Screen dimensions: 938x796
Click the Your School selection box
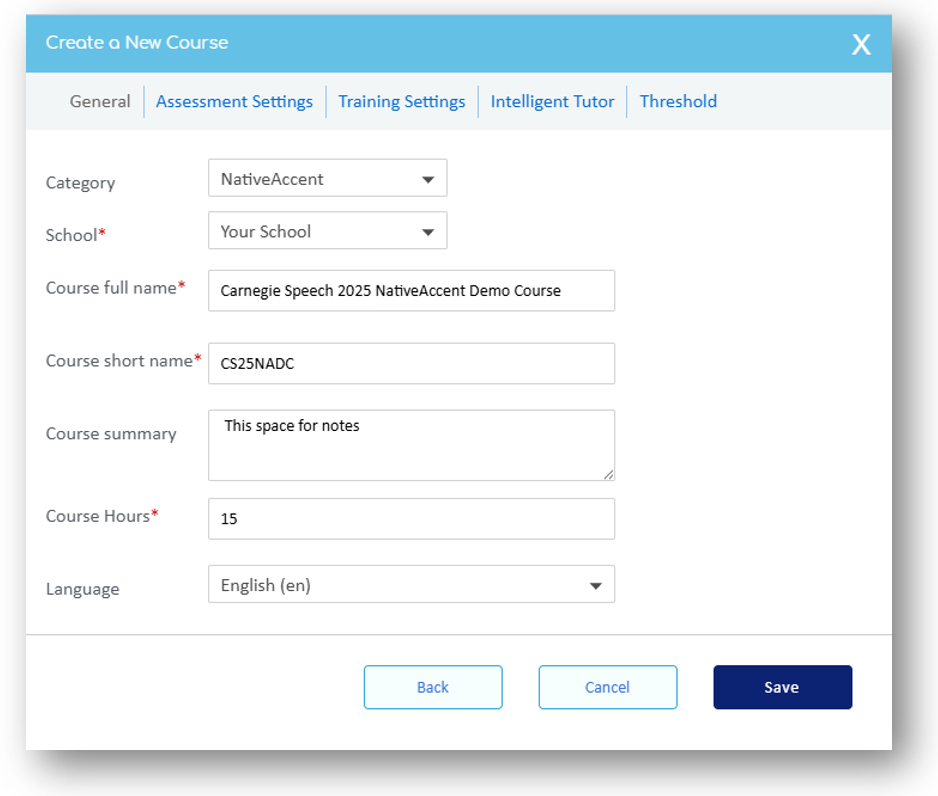click(x=310, y=231)
